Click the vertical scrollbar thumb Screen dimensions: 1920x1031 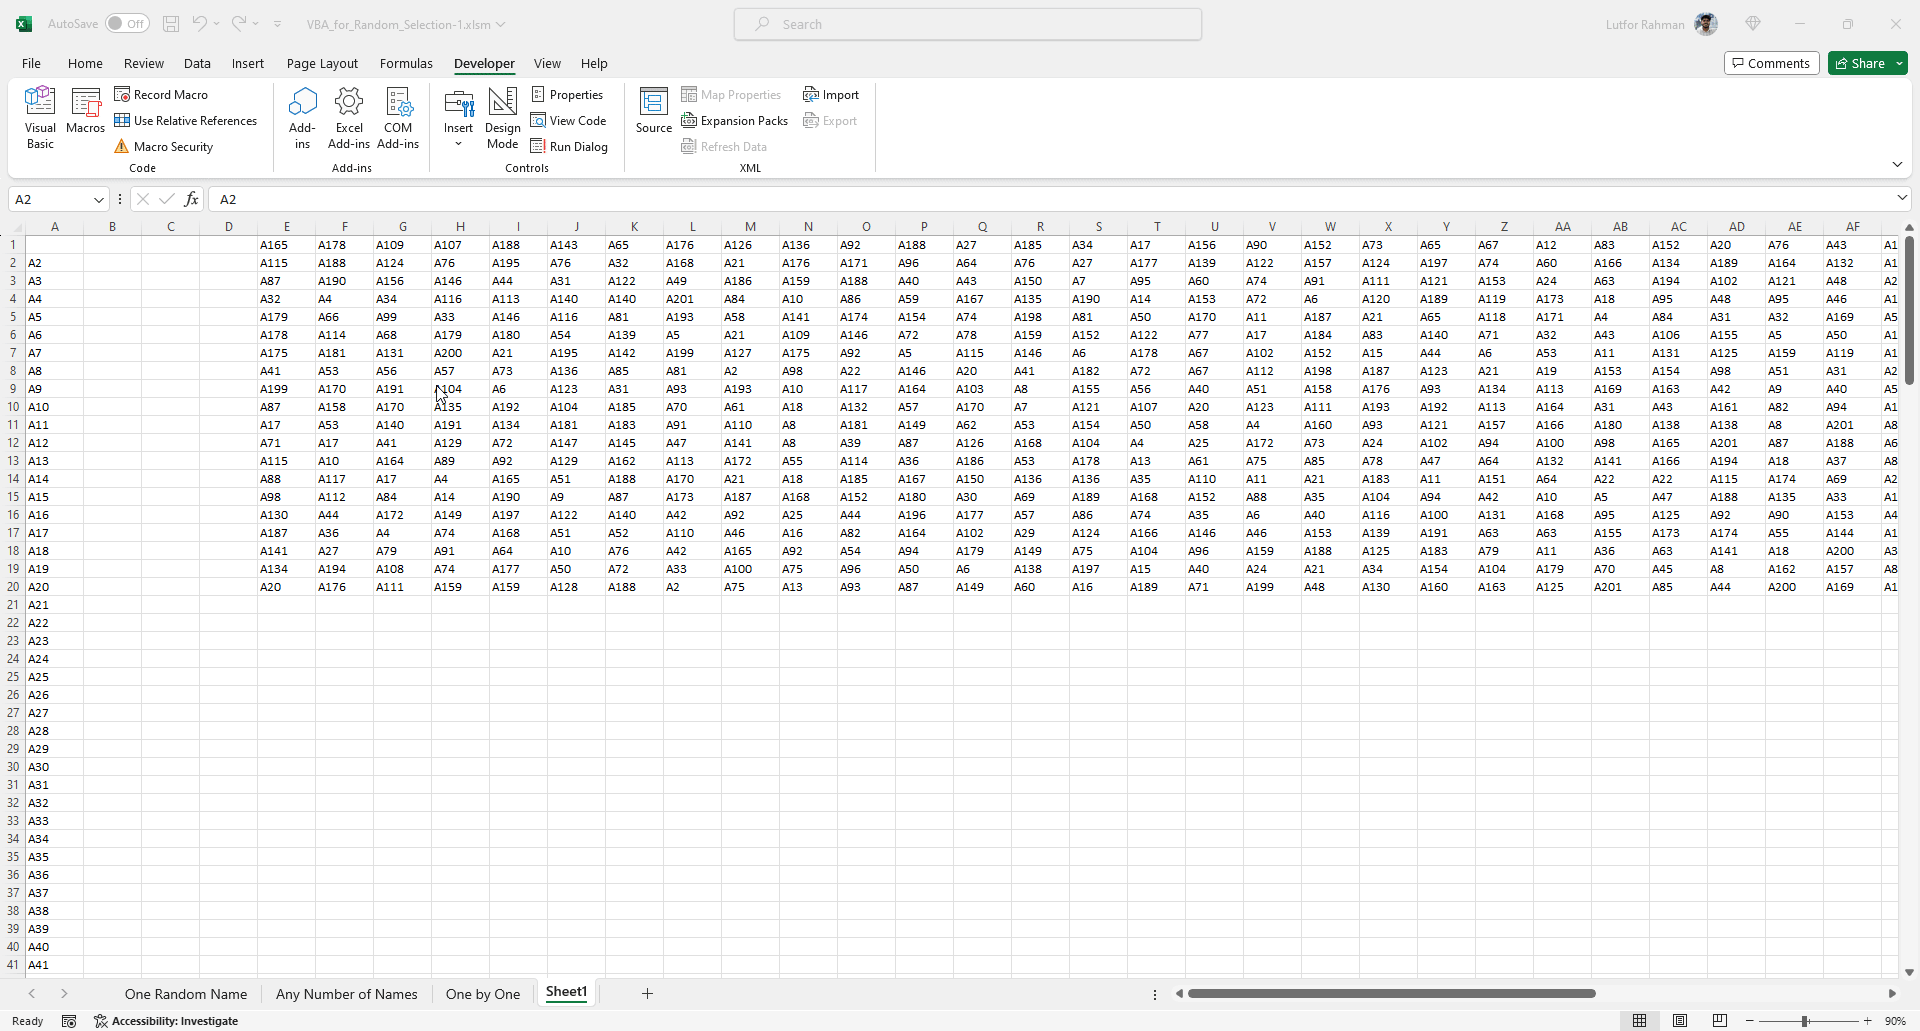click(1909, 310)
